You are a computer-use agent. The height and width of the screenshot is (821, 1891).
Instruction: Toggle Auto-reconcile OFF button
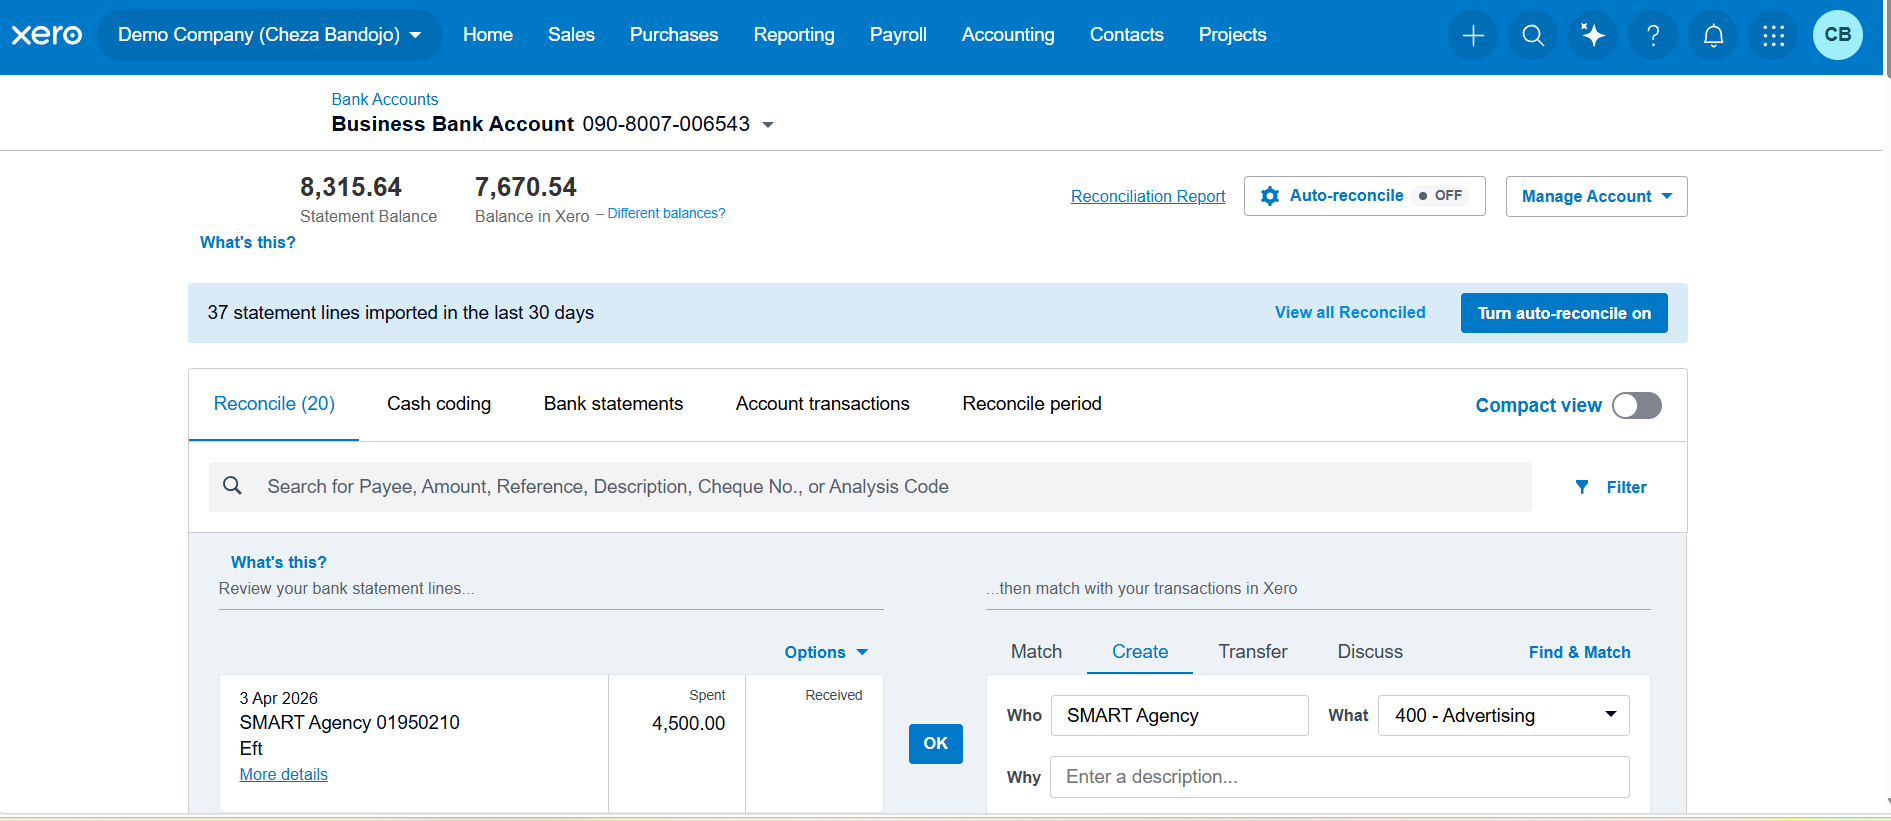click(1365, 196)
